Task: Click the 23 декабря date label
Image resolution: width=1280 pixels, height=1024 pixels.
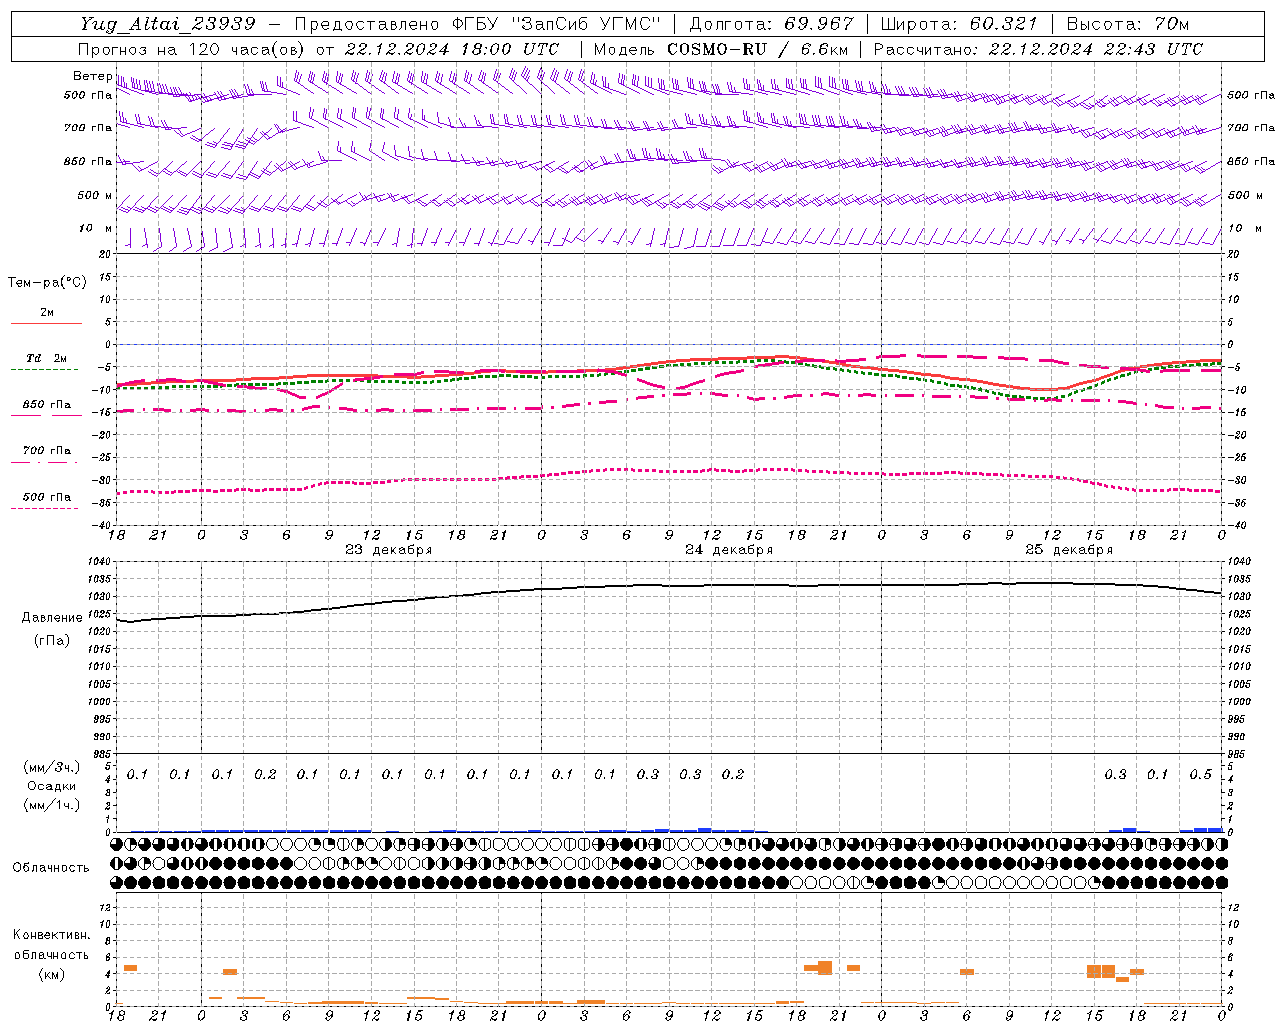Action: (x=389, y=550)
